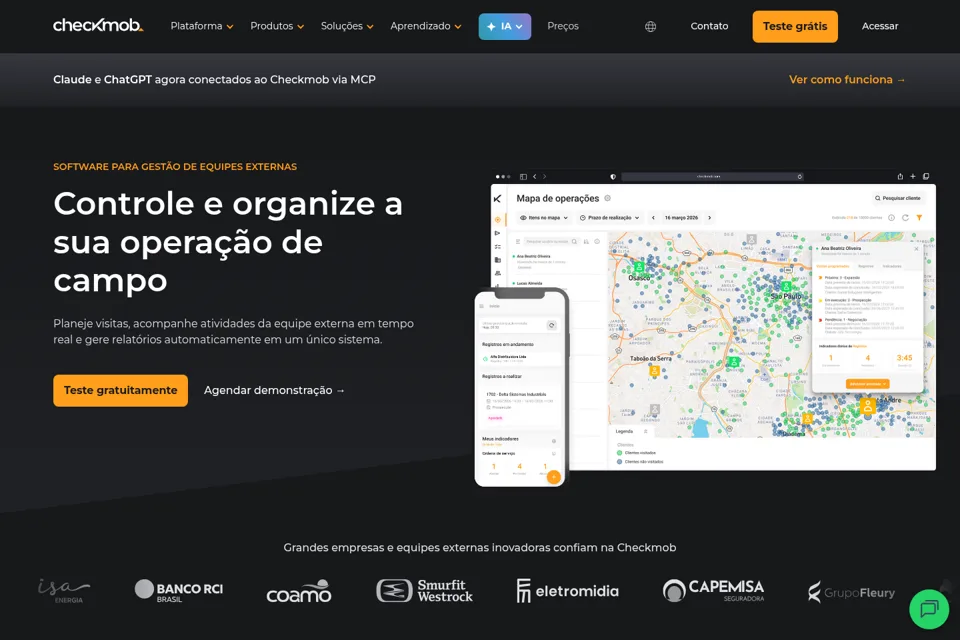Open Itens no mapa dropdown in mockup
The width and height of the screenshot is (960, 640).
tap(544, 217)
